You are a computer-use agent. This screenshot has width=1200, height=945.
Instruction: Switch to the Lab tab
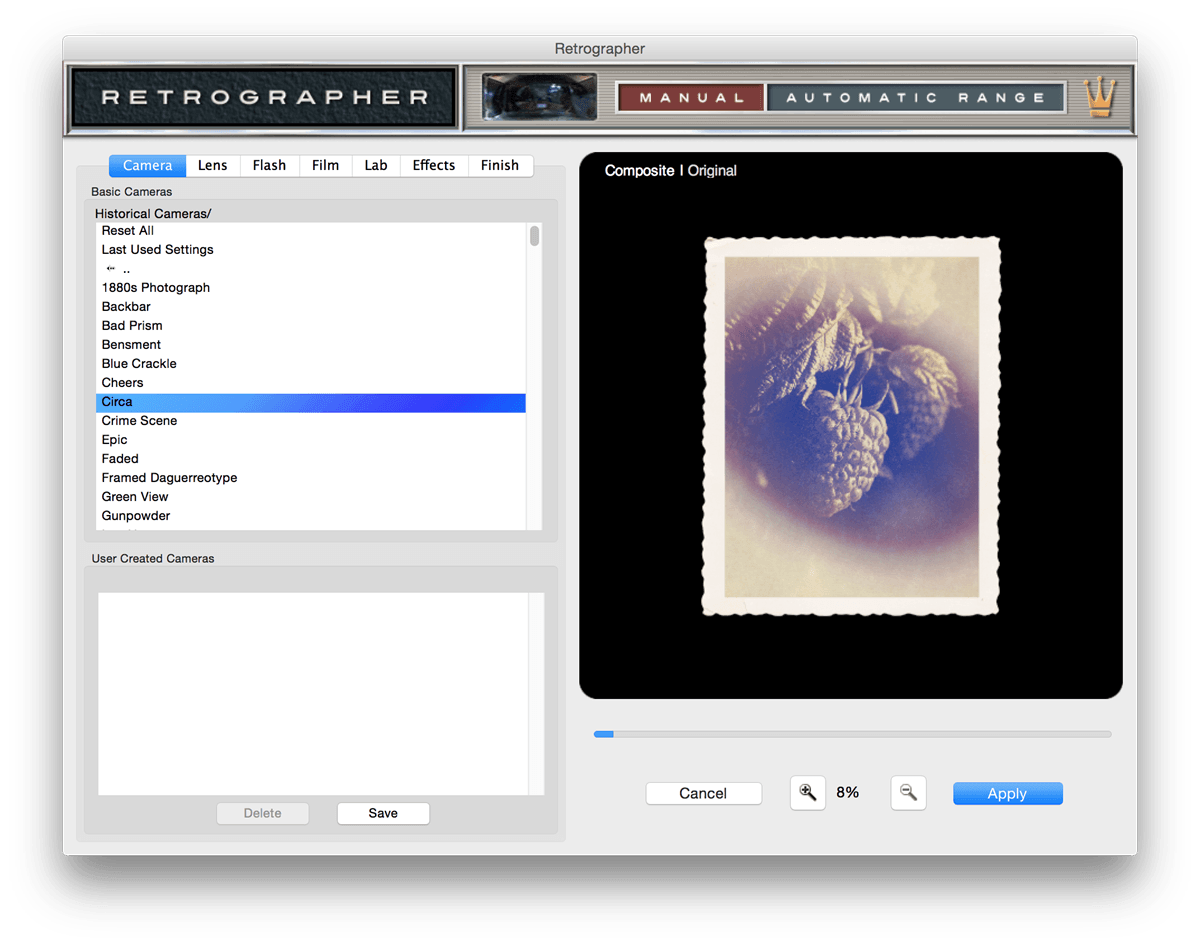[x=376, y=165]
